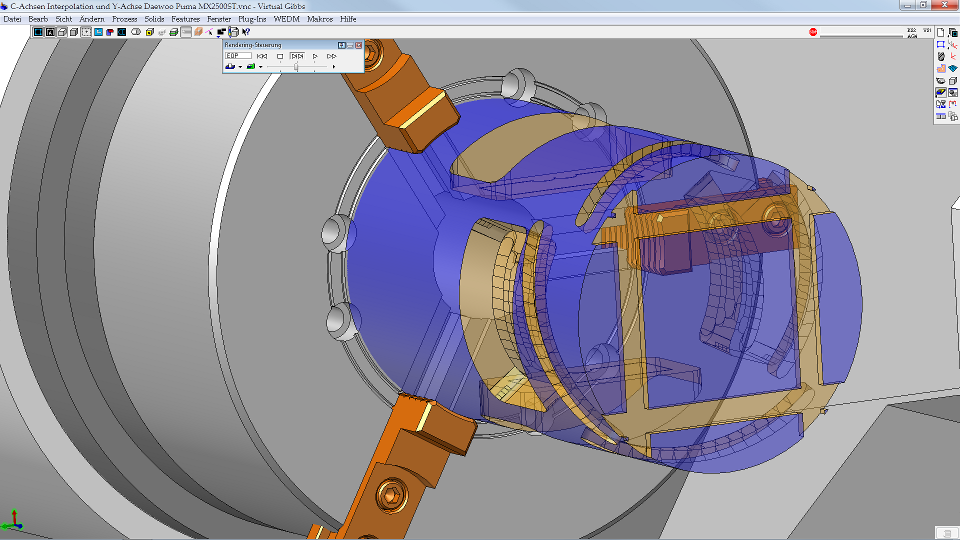Open the Plug-Ins menu
Image resolution: width=960 pixels, height=540 pixels.
click(252, 19)
